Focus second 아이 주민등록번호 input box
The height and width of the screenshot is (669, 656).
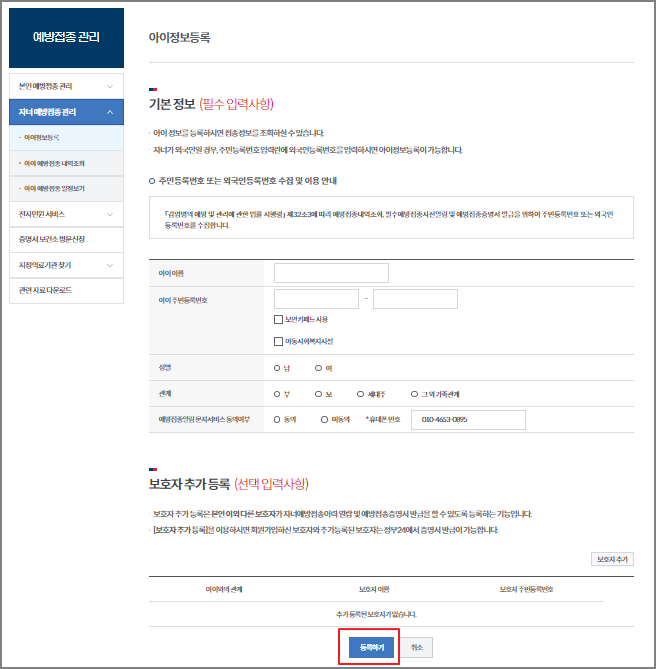(415, 299)
